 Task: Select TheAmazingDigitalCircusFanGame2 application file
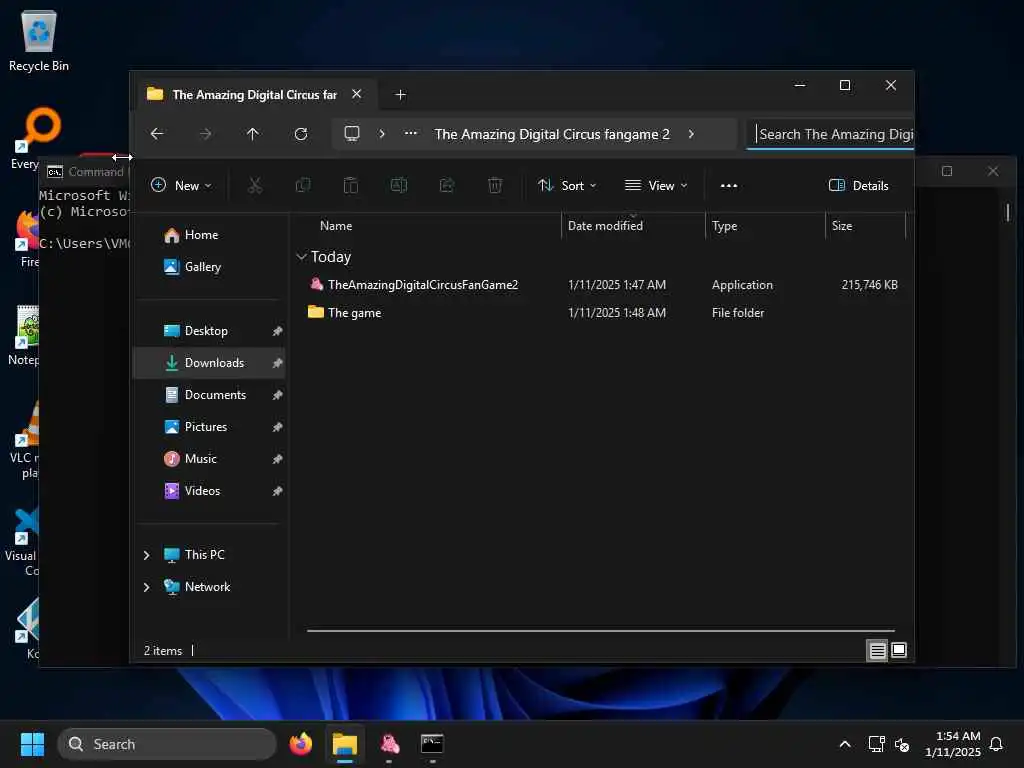coord(423,285)
